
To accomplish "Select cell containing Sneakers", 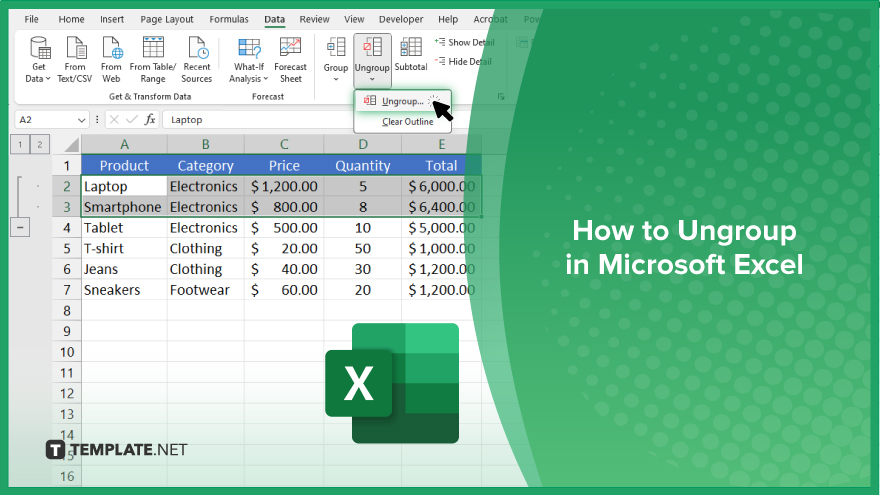I will 124,290.
